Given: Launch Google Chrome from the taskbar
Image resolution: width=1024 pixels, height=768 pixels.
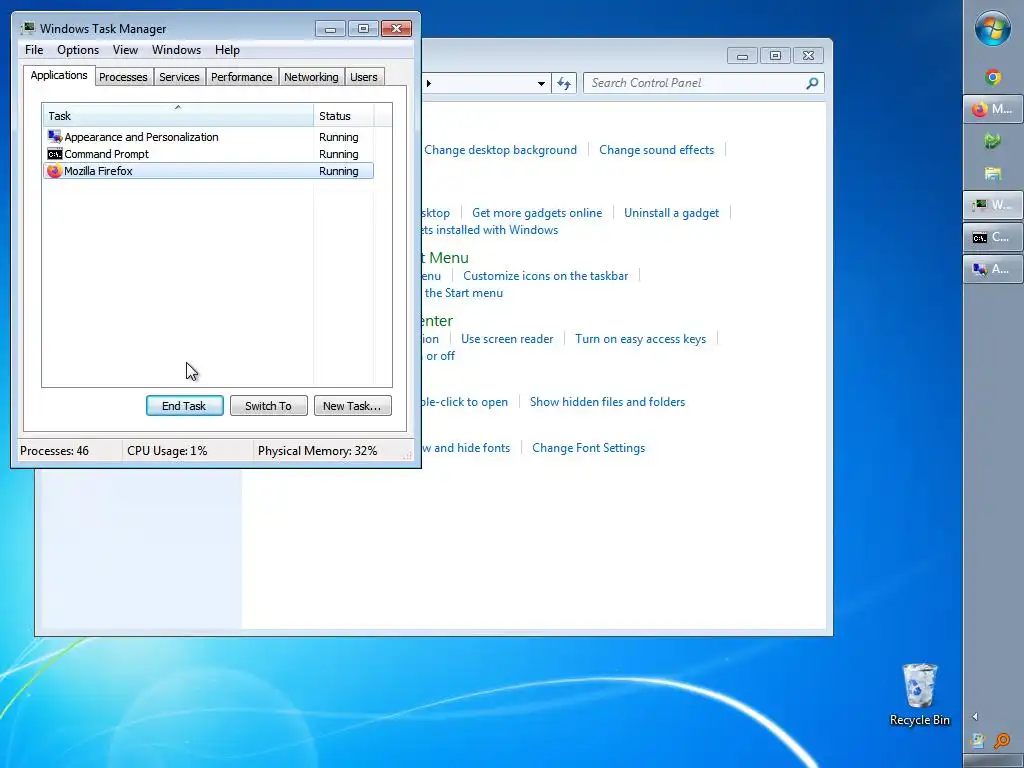Looking at the screenshot, I should (x=993, y=77).
